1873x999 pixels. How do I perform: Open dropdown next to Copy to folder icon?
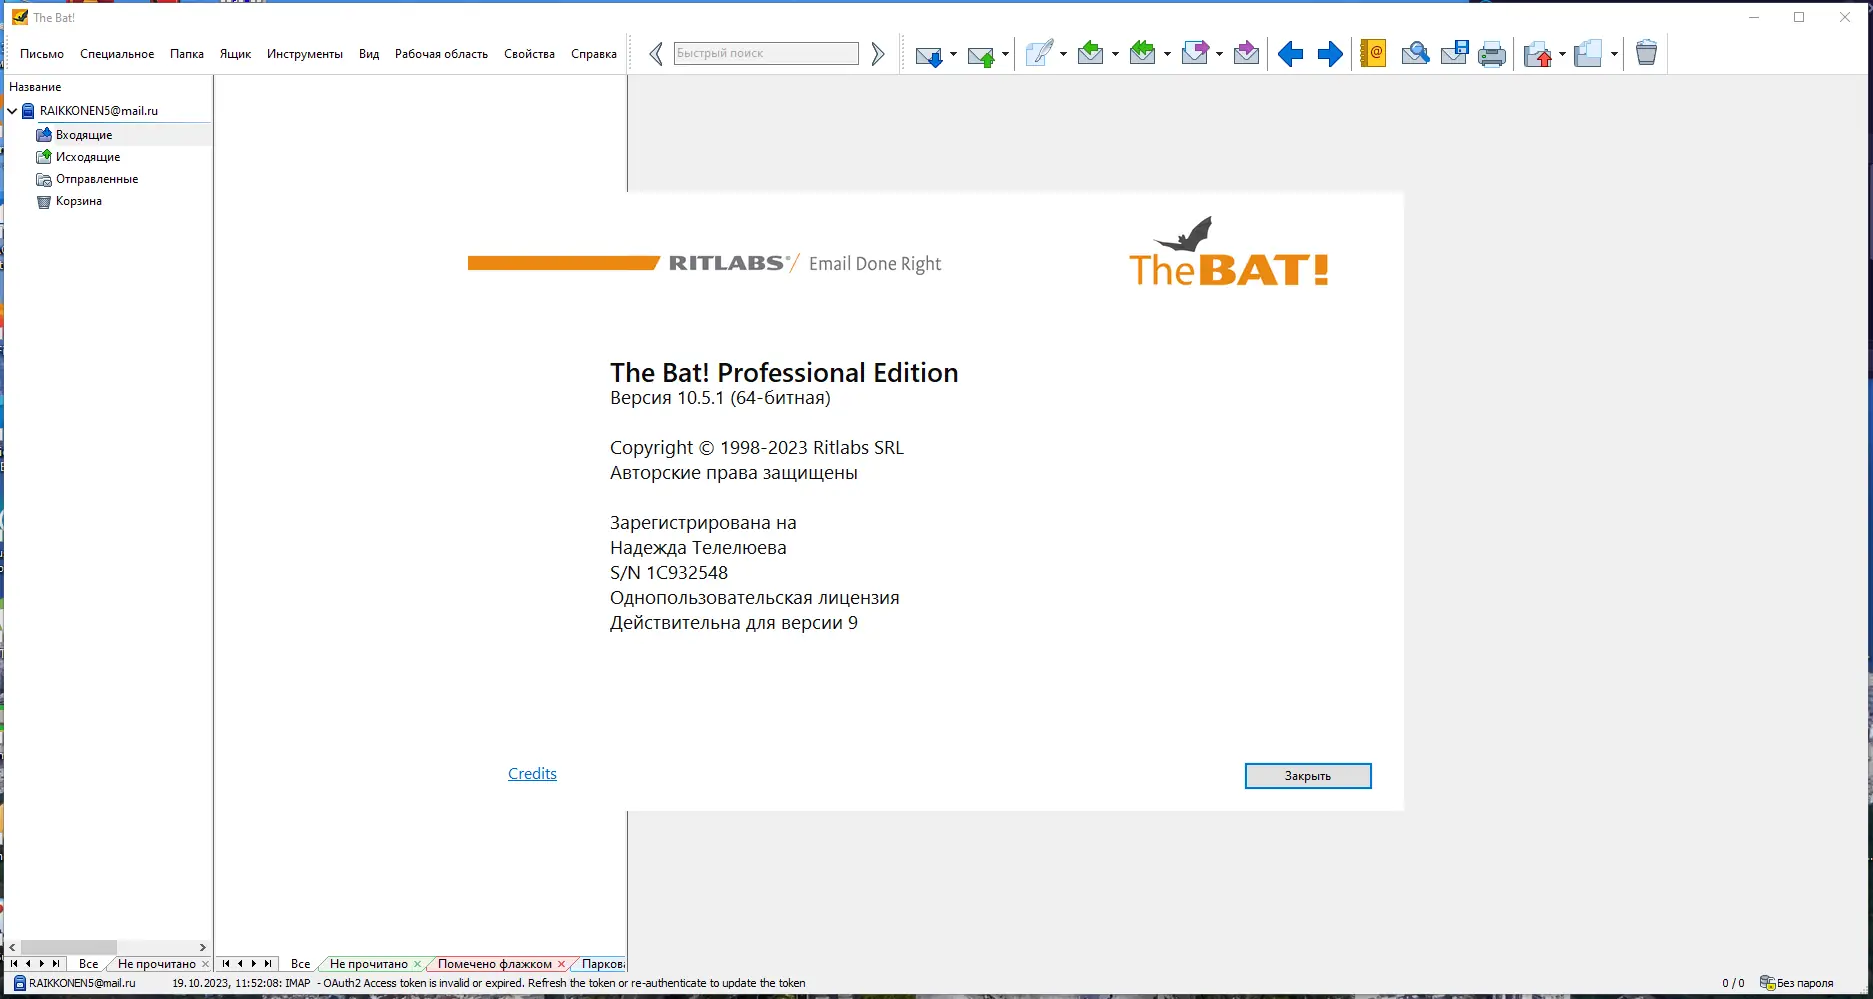click(1614, 54)
